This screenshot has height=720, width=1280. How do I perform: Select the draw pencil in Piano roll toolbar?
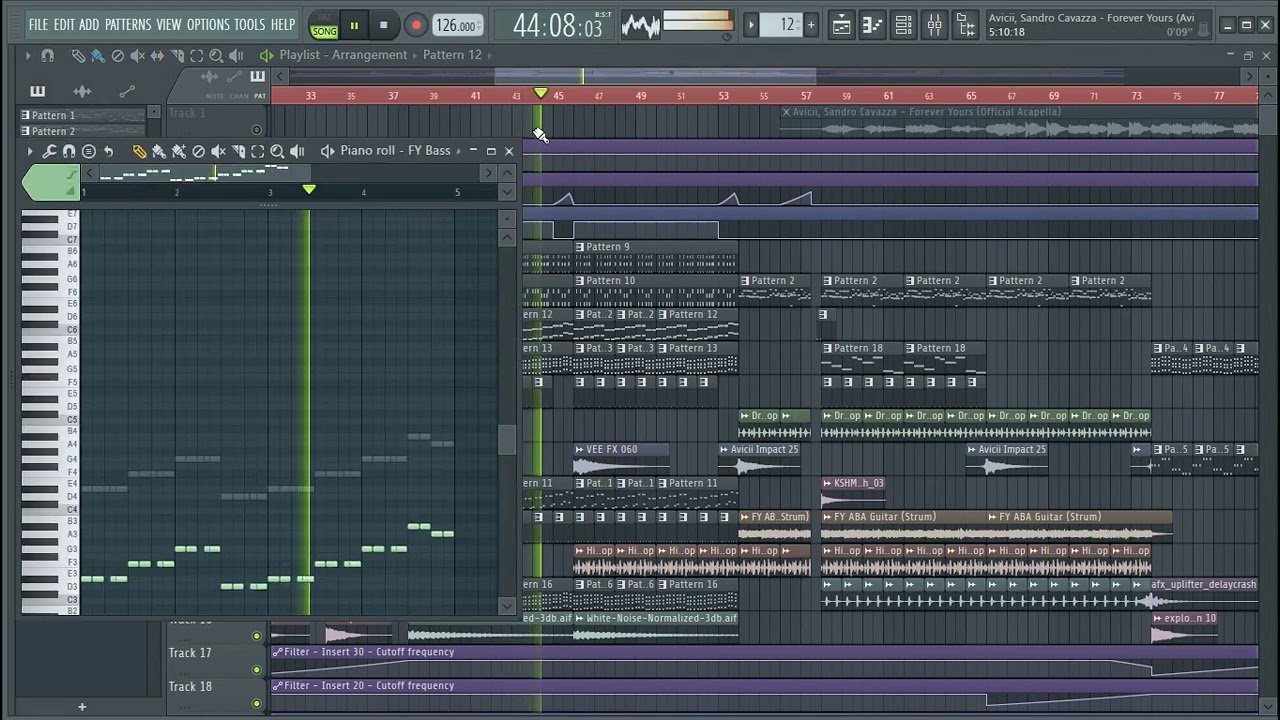(x=139, y=151)
